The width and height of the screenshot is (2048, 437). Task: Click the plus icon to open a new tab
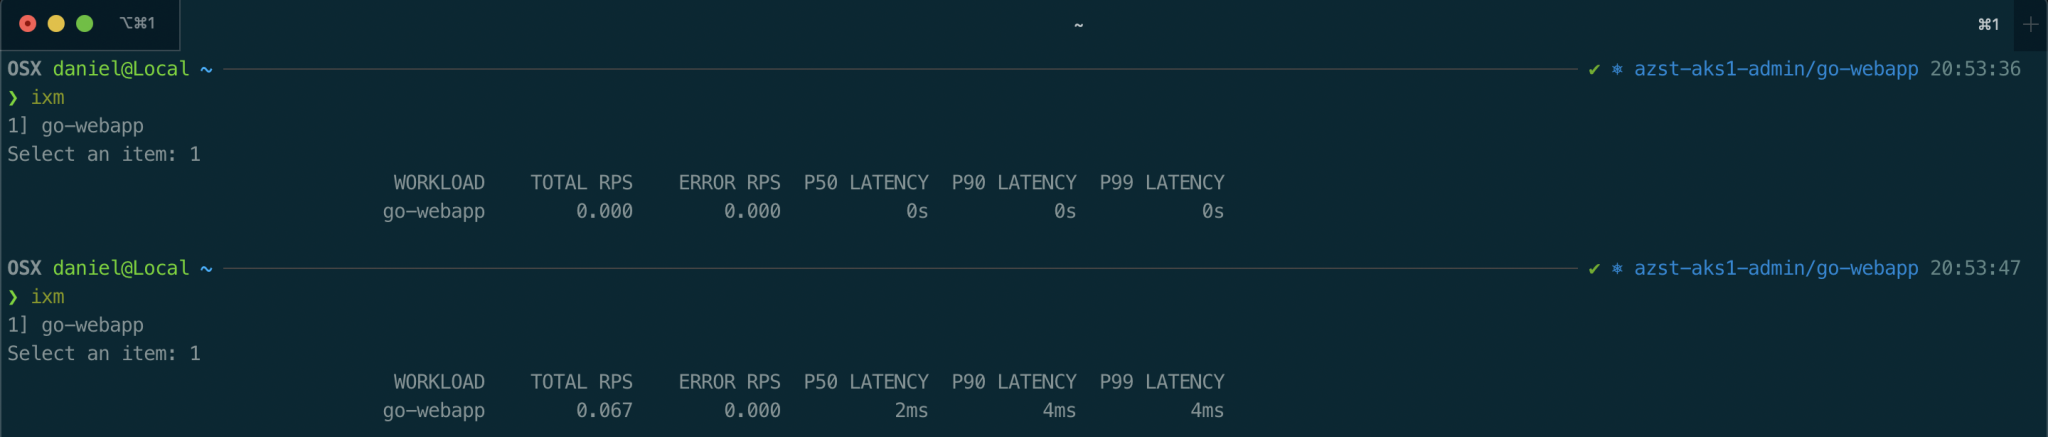pyautogui.click(x=2030, y=24)
